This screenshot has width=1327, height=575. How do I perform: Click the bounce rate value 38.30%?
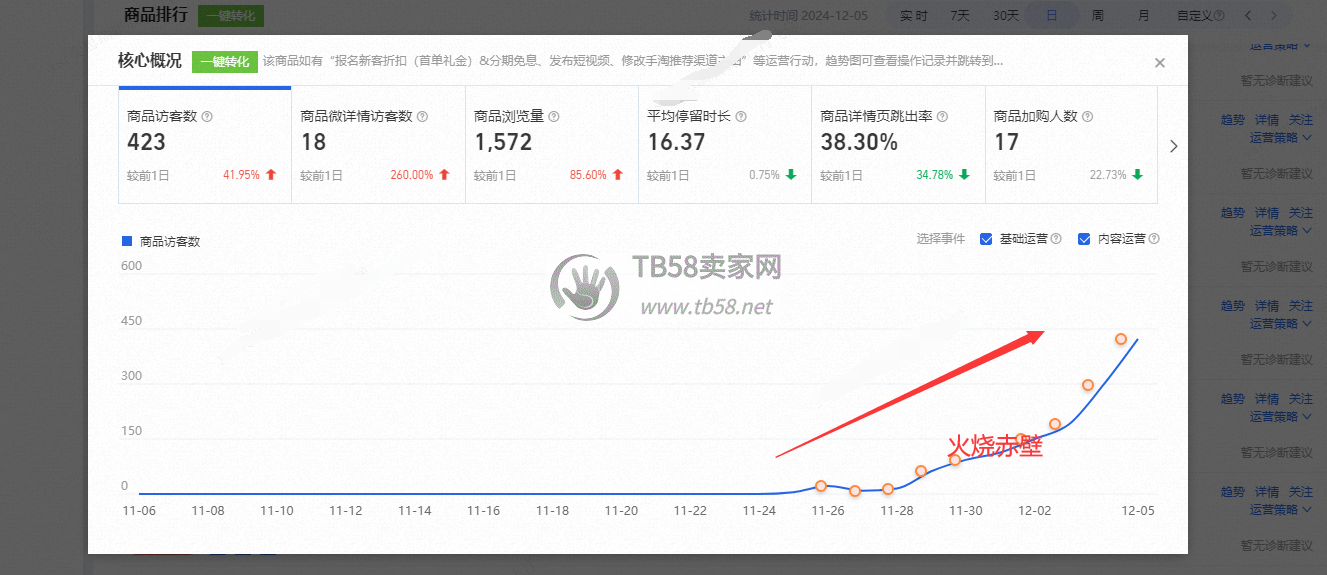[859, 142]
